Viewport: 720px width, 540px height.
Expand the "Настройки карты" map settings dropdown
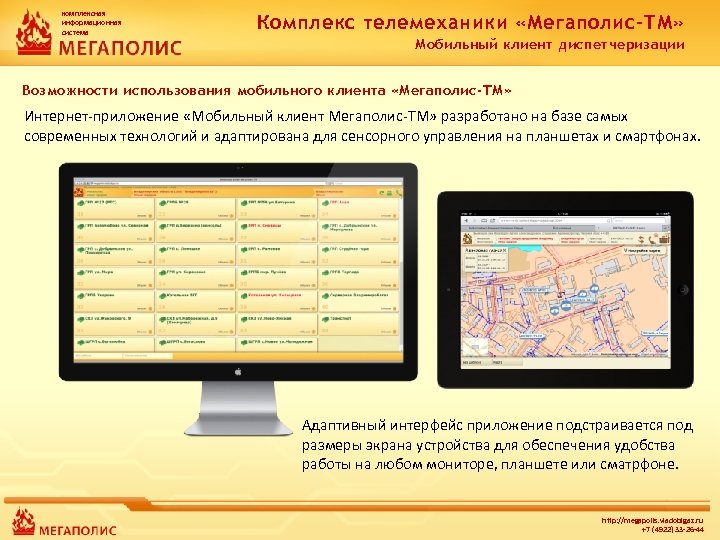tap(643, 251)
